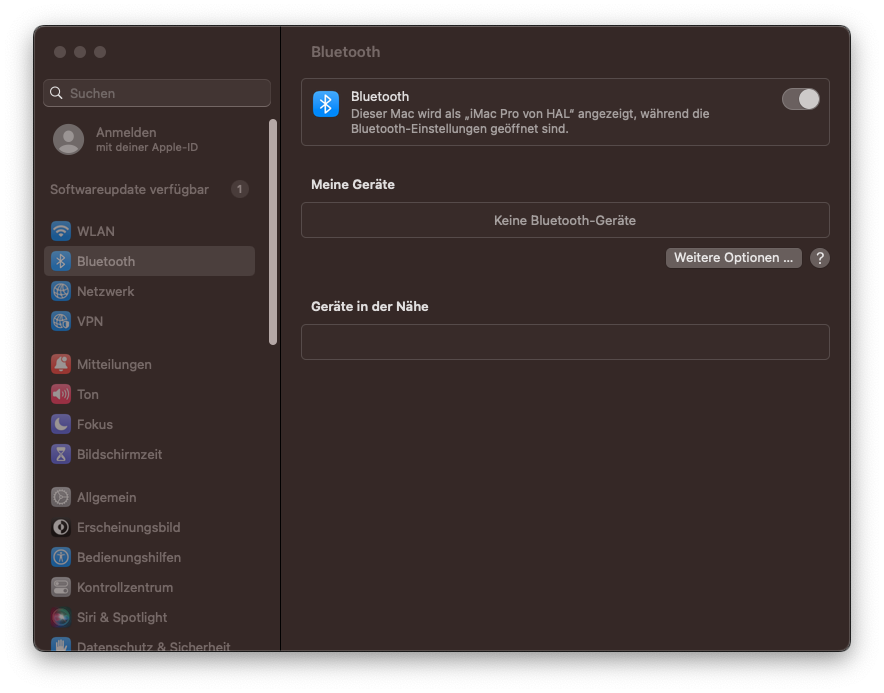
Task: Open Netzwerk settings
Action: tap(149, 291)
